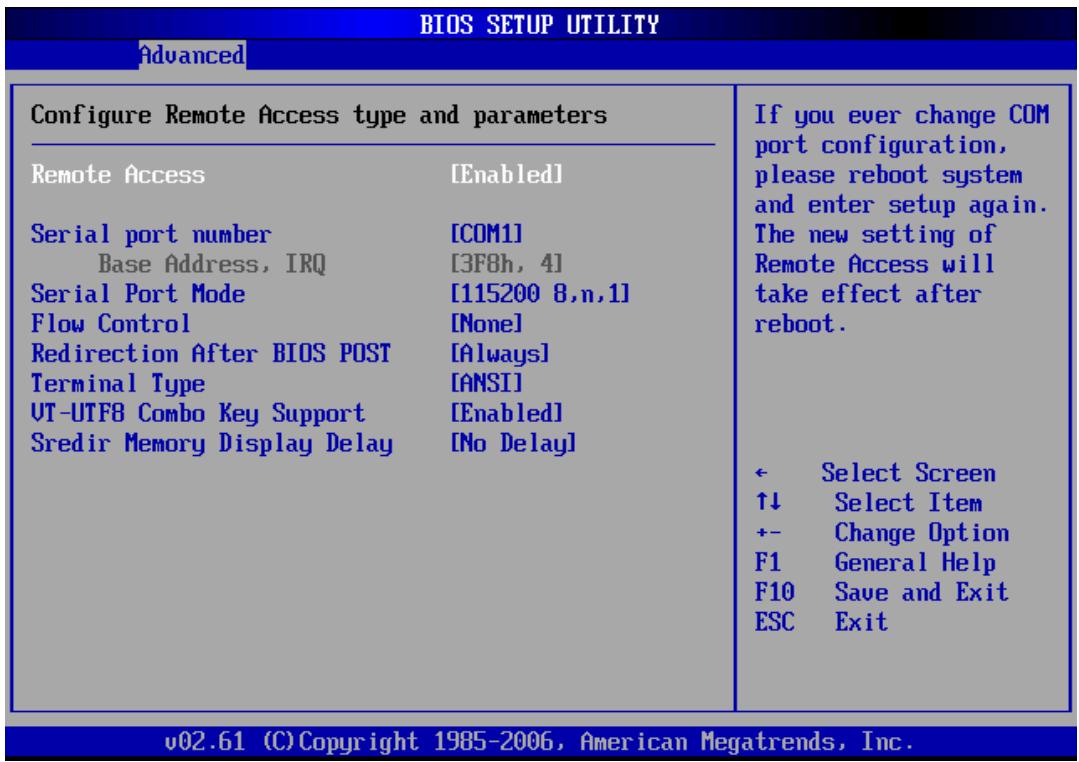This screenshot has height=762, width=1079.
Task: Select the Serial port number label
Action: (151, 235)
